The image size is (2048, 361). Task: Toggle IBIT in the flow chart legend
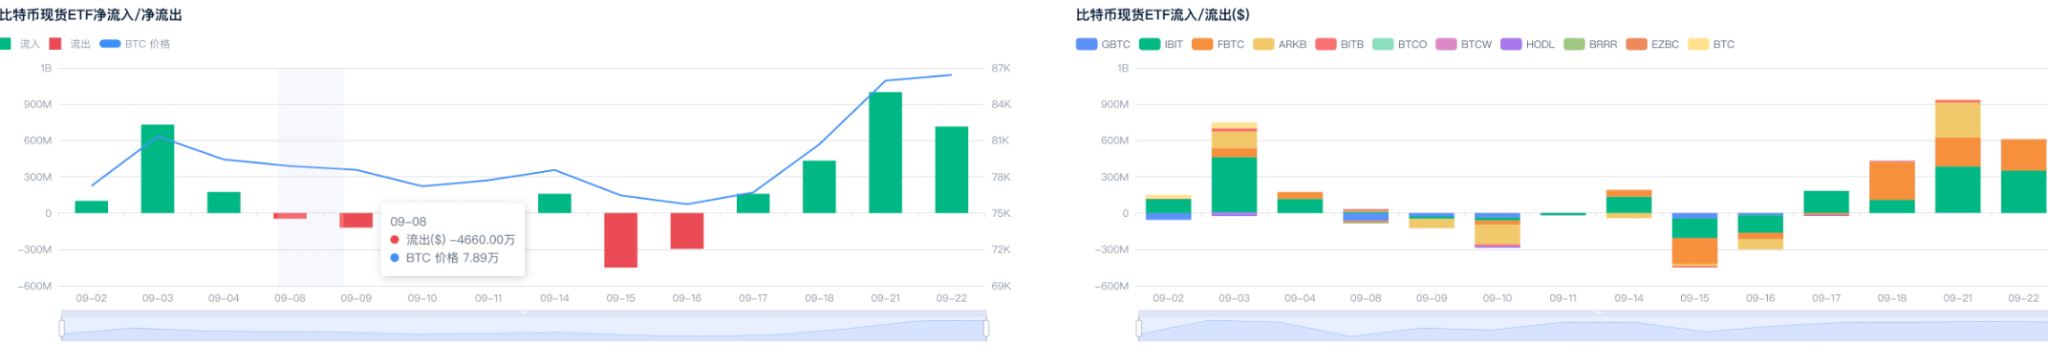[x=1161, y=44]
